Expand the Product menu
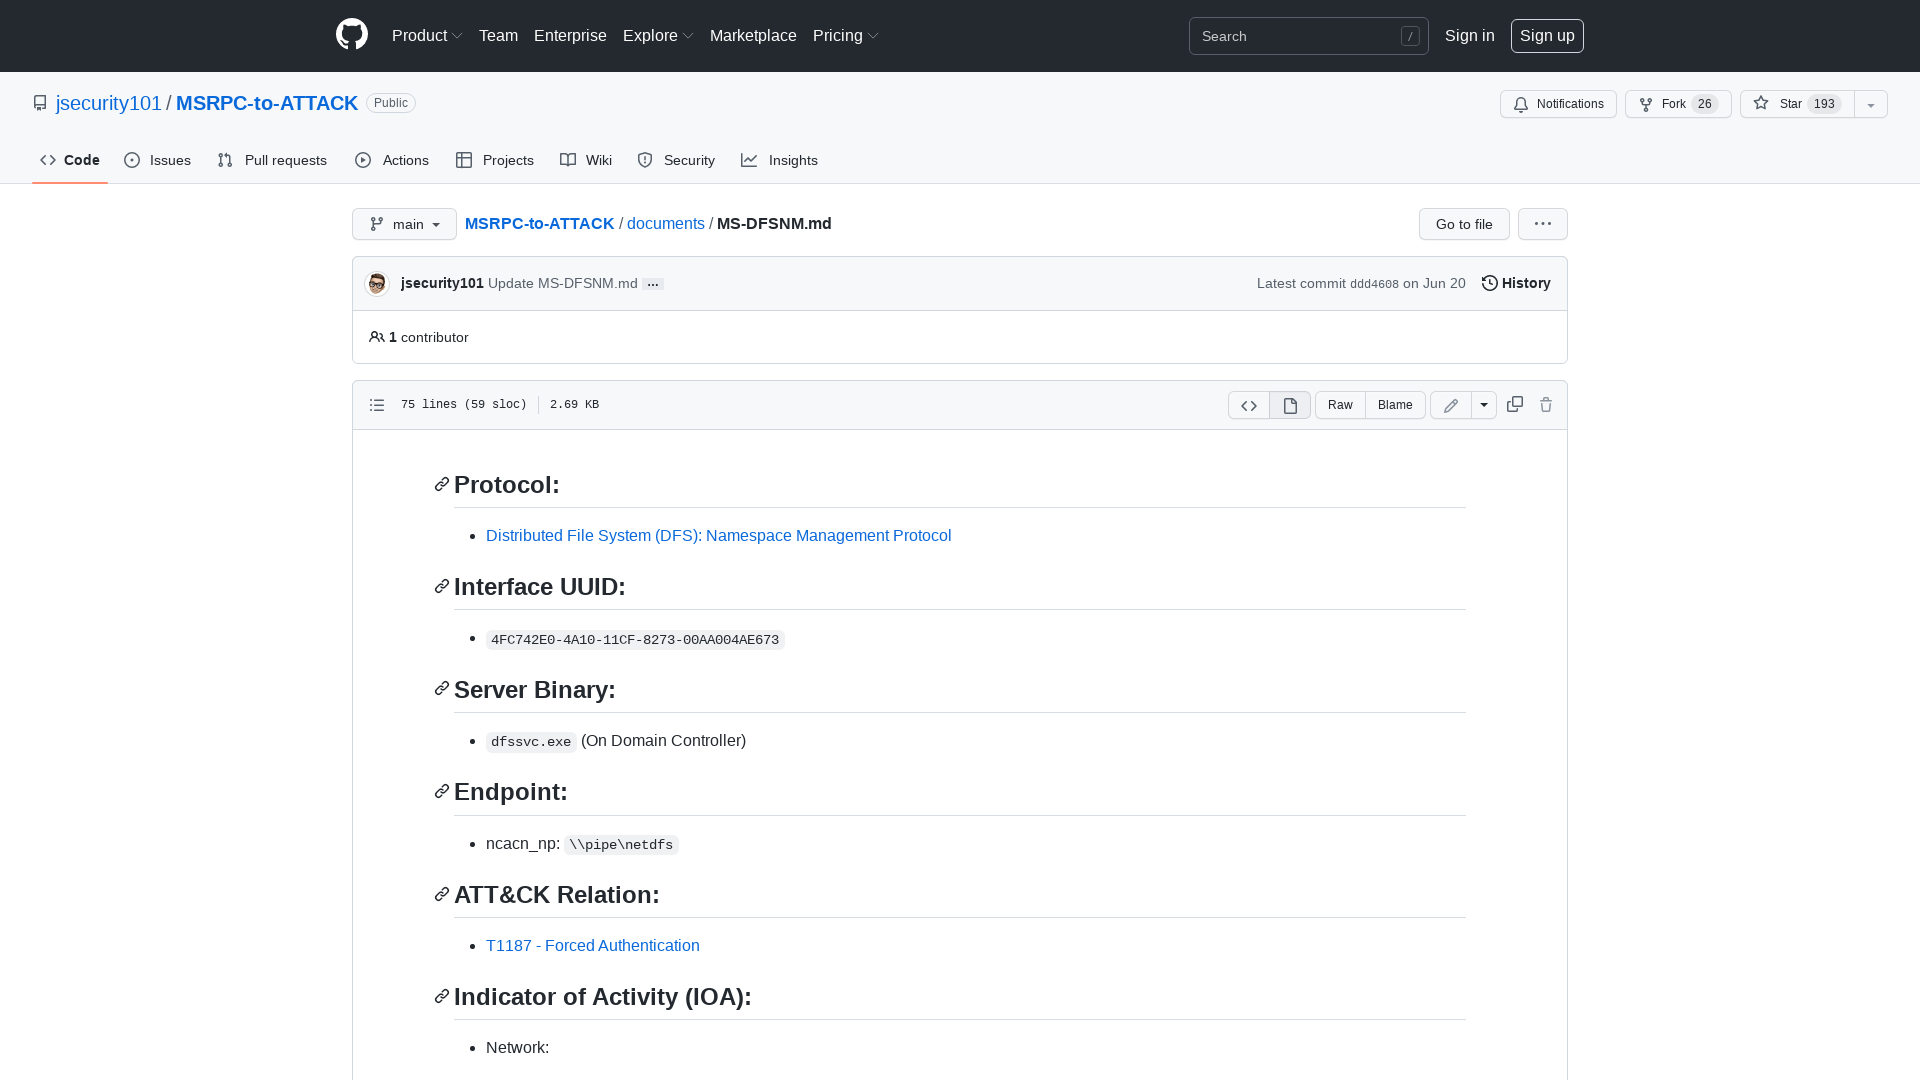Image resolution: width=1920 pixels, height=1080 pixels. 427,36
